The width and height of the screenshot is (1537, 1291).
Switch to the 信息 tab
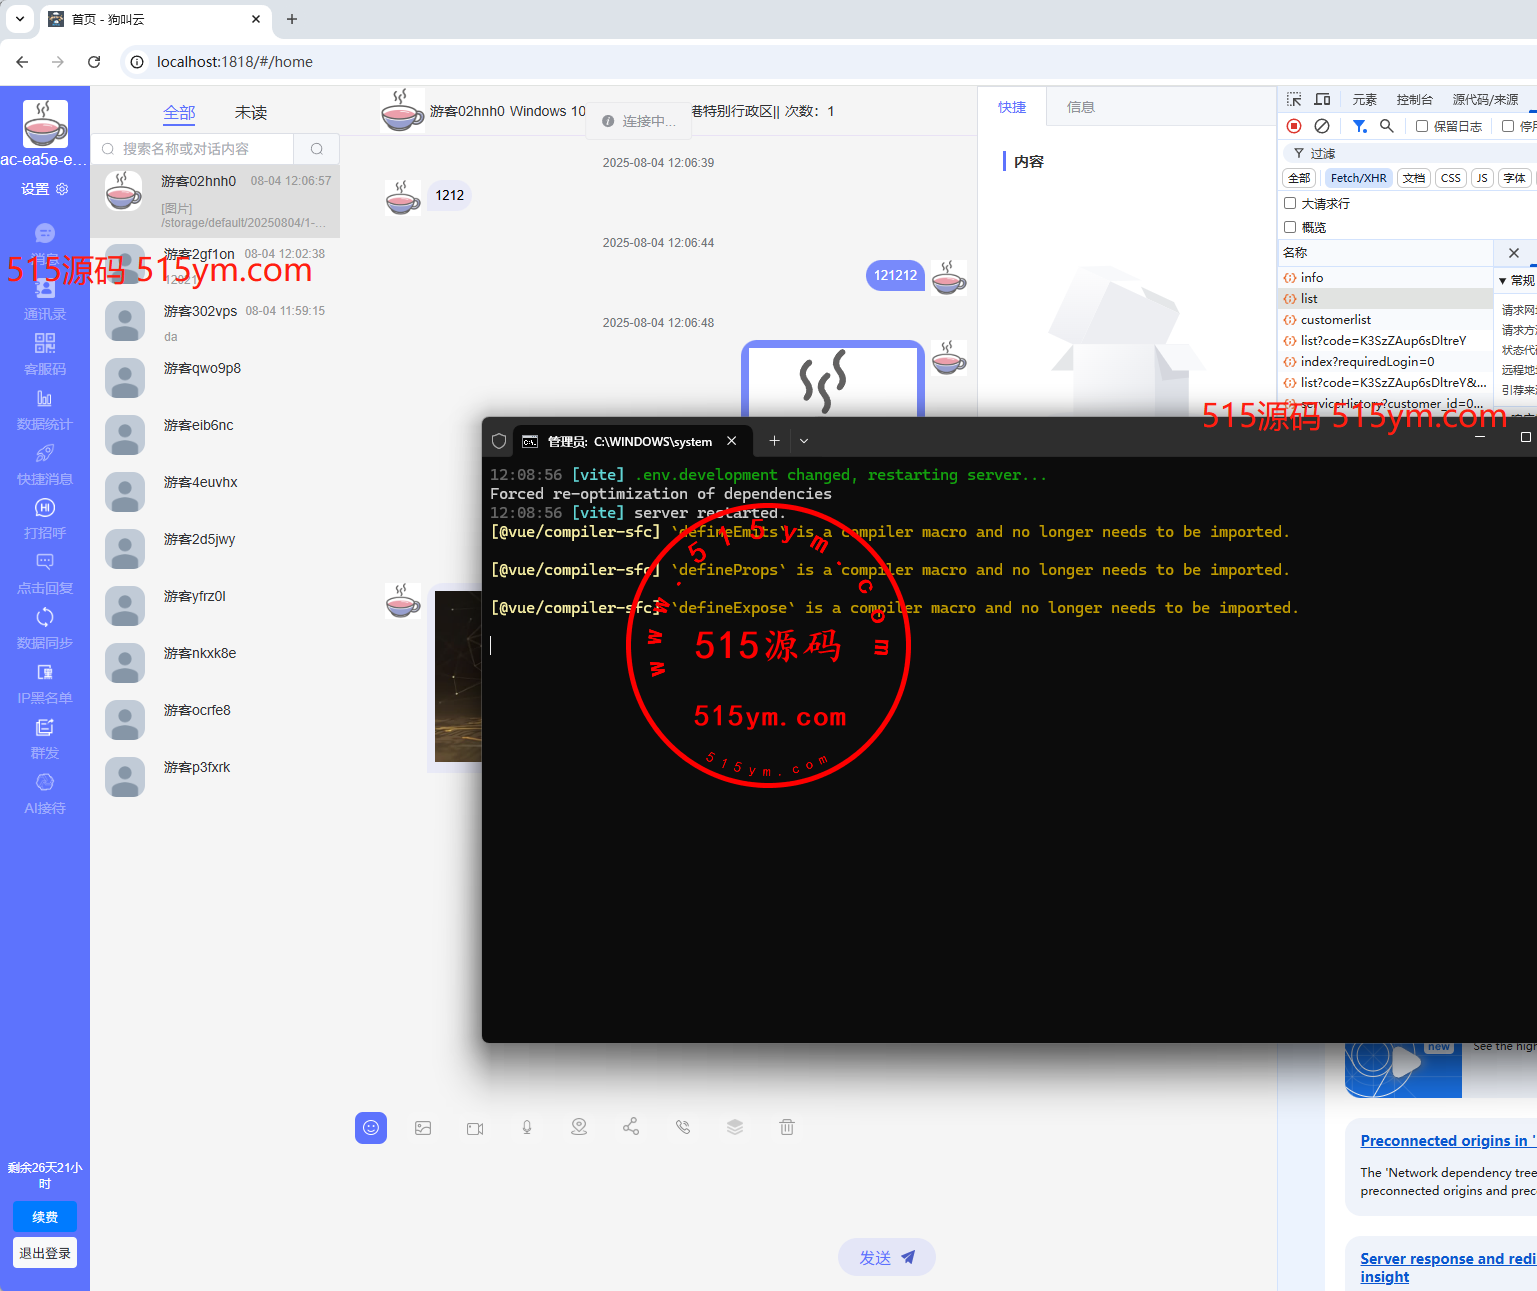(1080, 107)
